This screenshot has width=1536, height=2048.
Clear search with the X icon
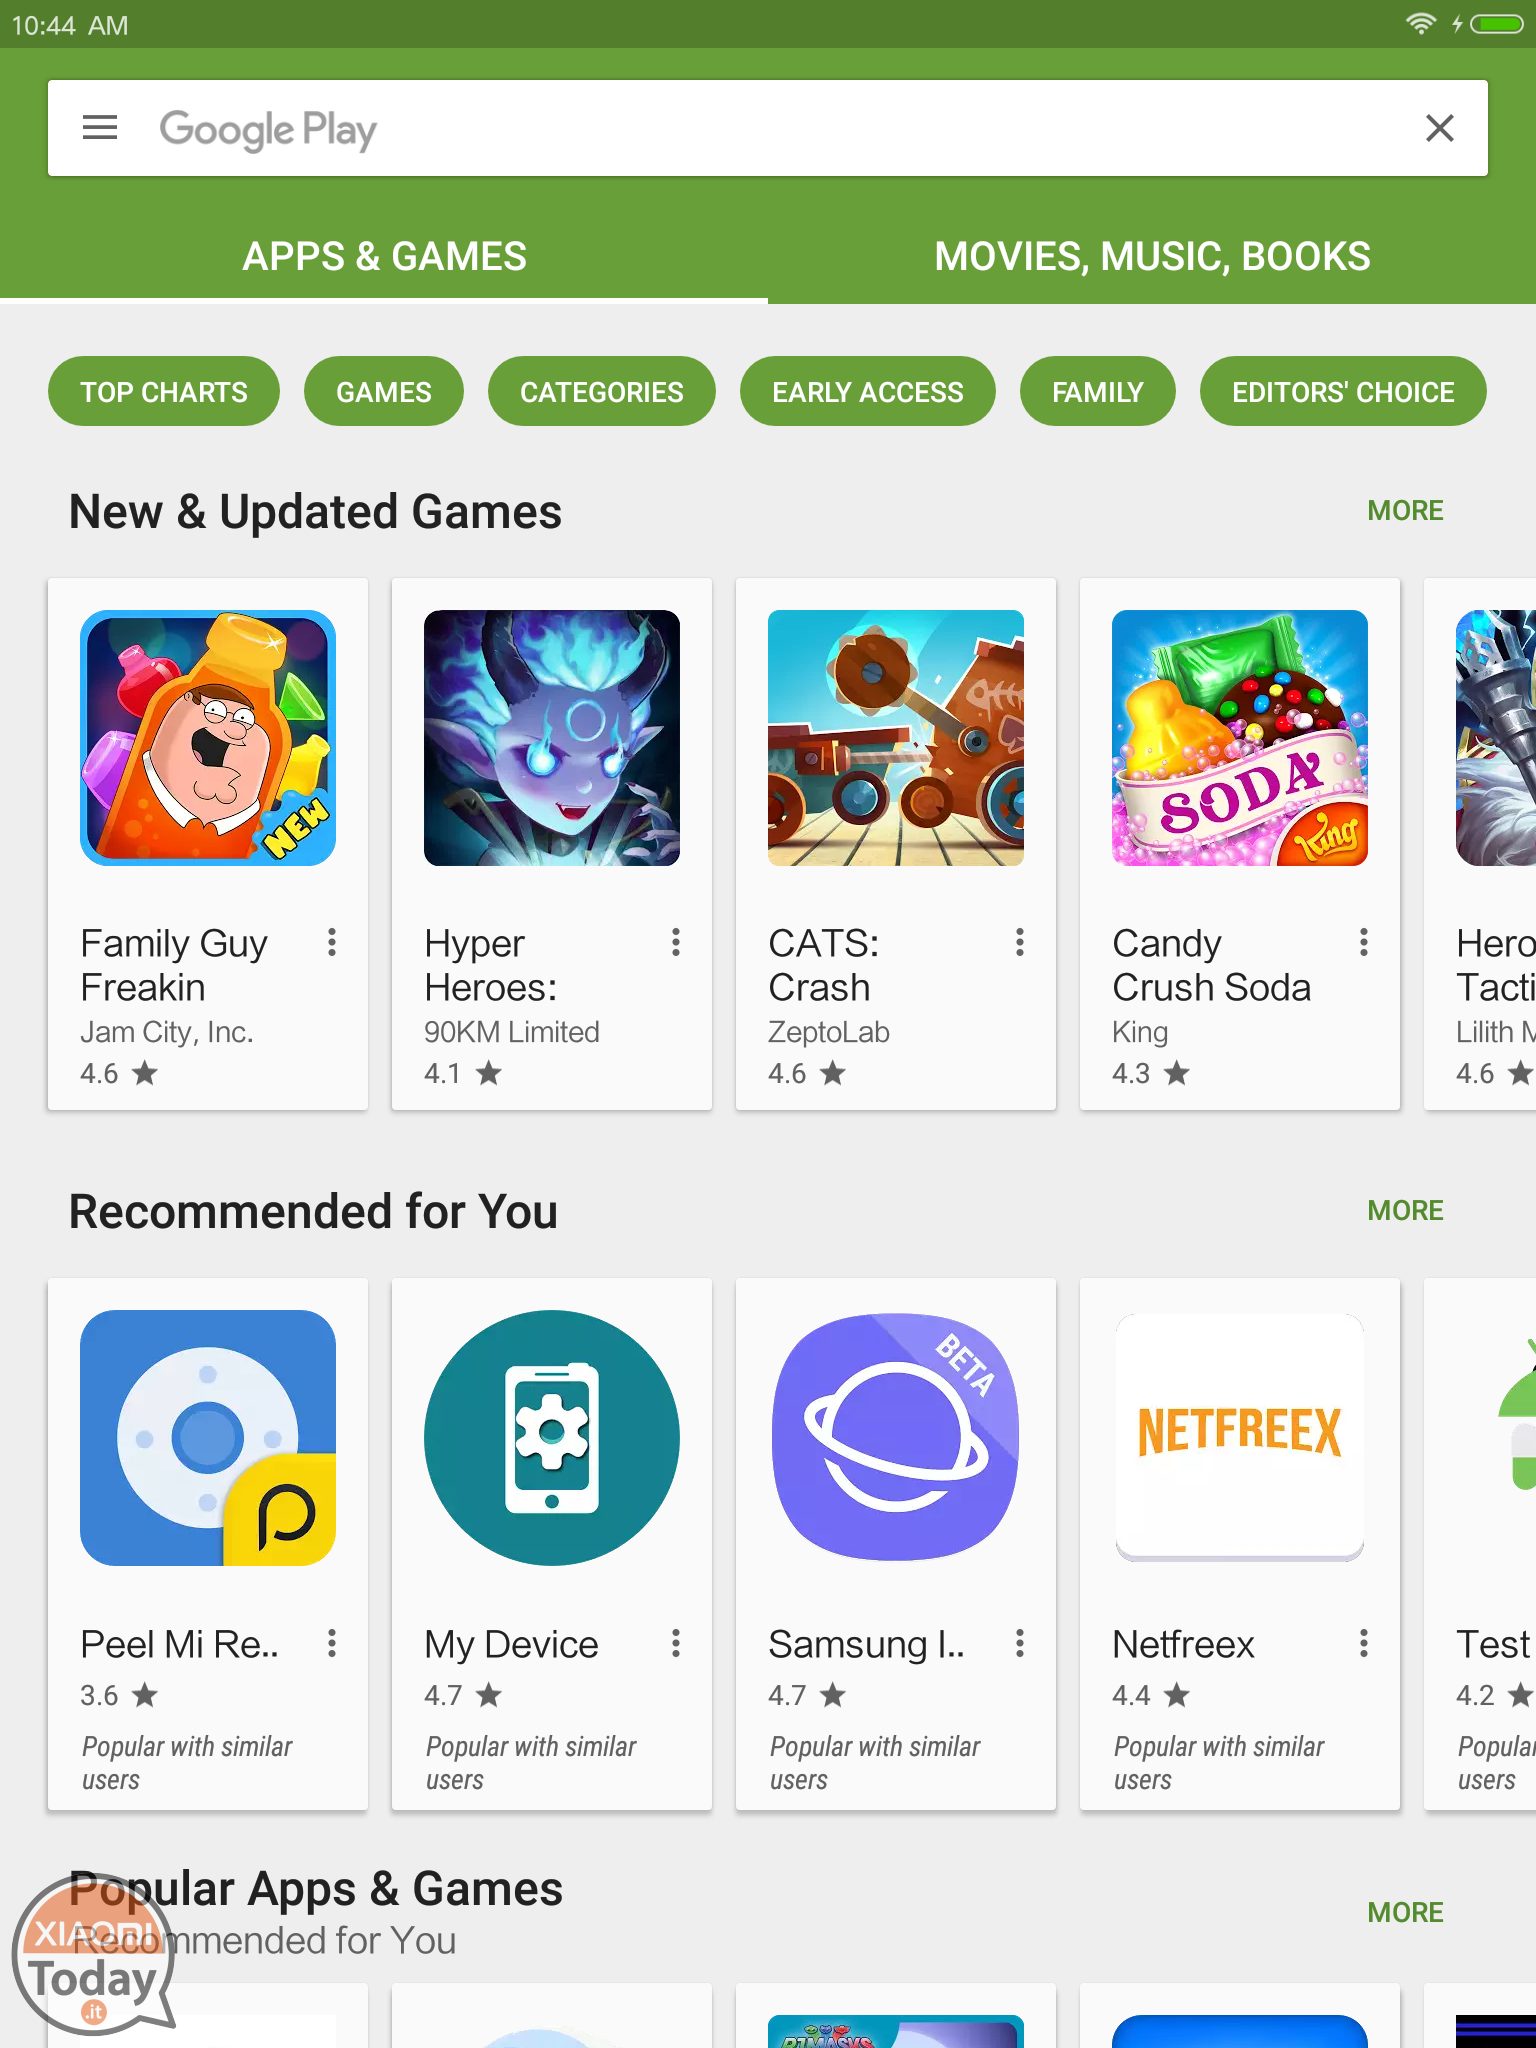coord(1439,128)
